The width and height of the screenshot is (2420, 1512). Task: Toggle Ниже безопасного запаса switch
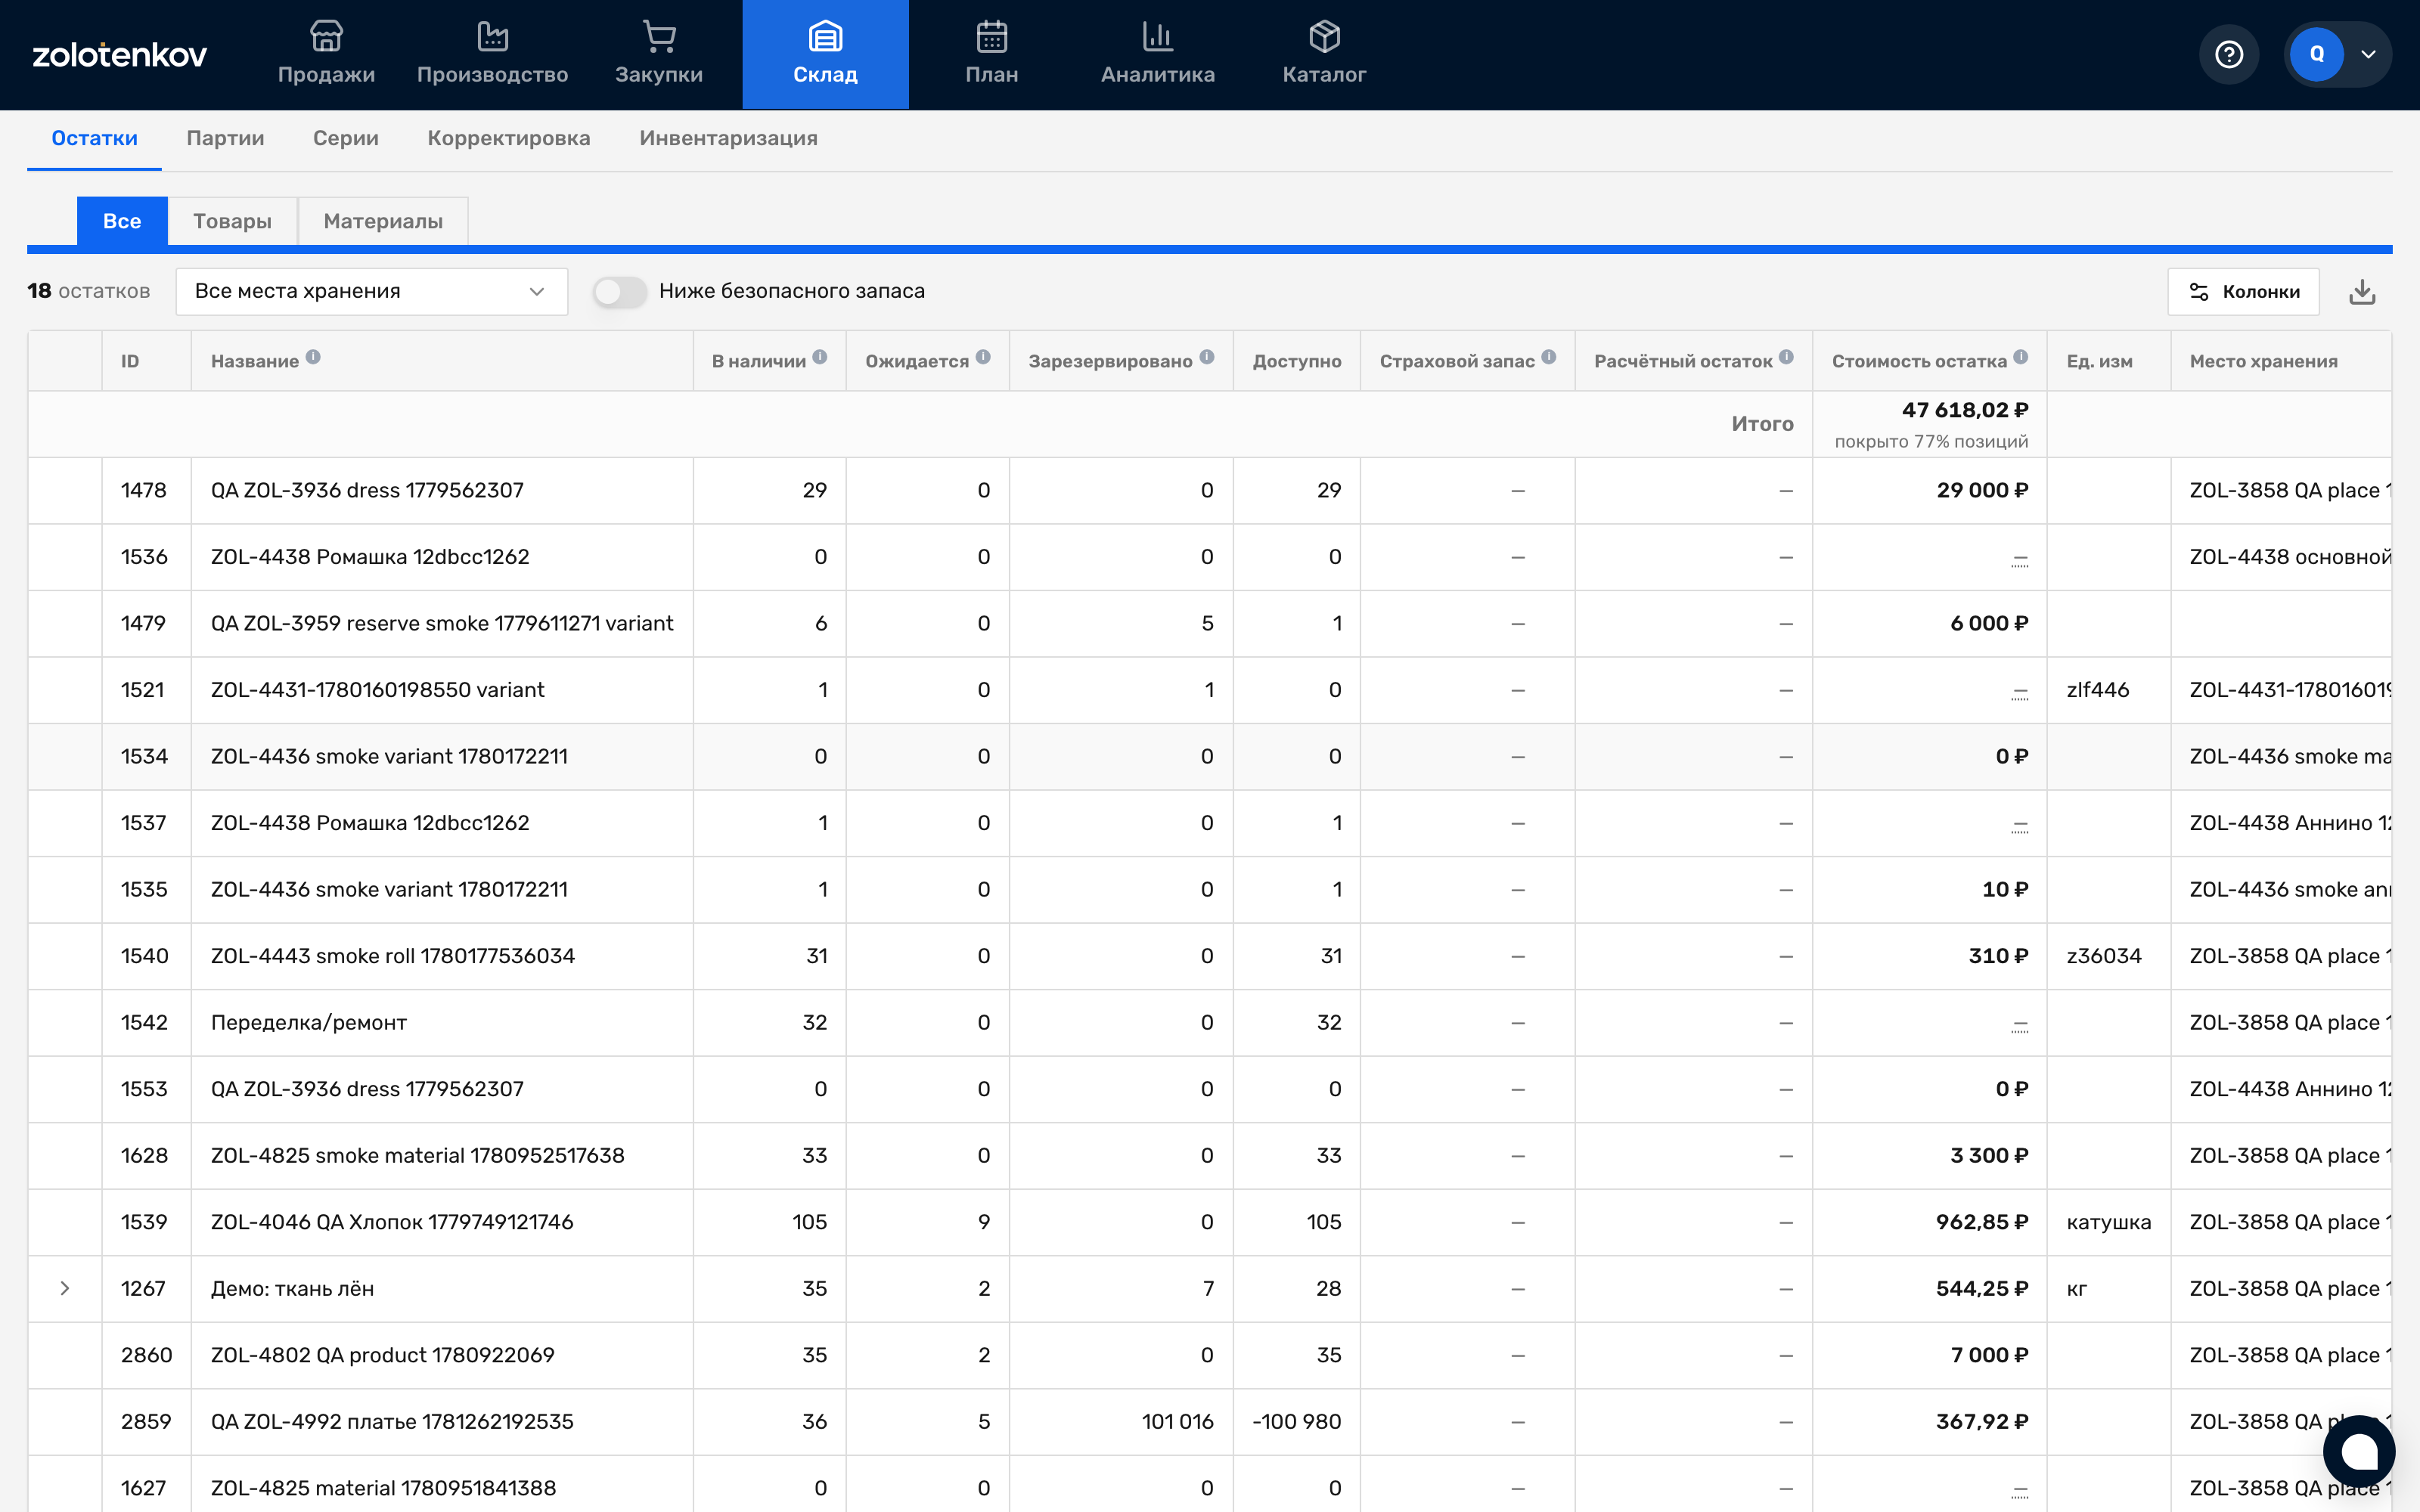tap(619, 292)
